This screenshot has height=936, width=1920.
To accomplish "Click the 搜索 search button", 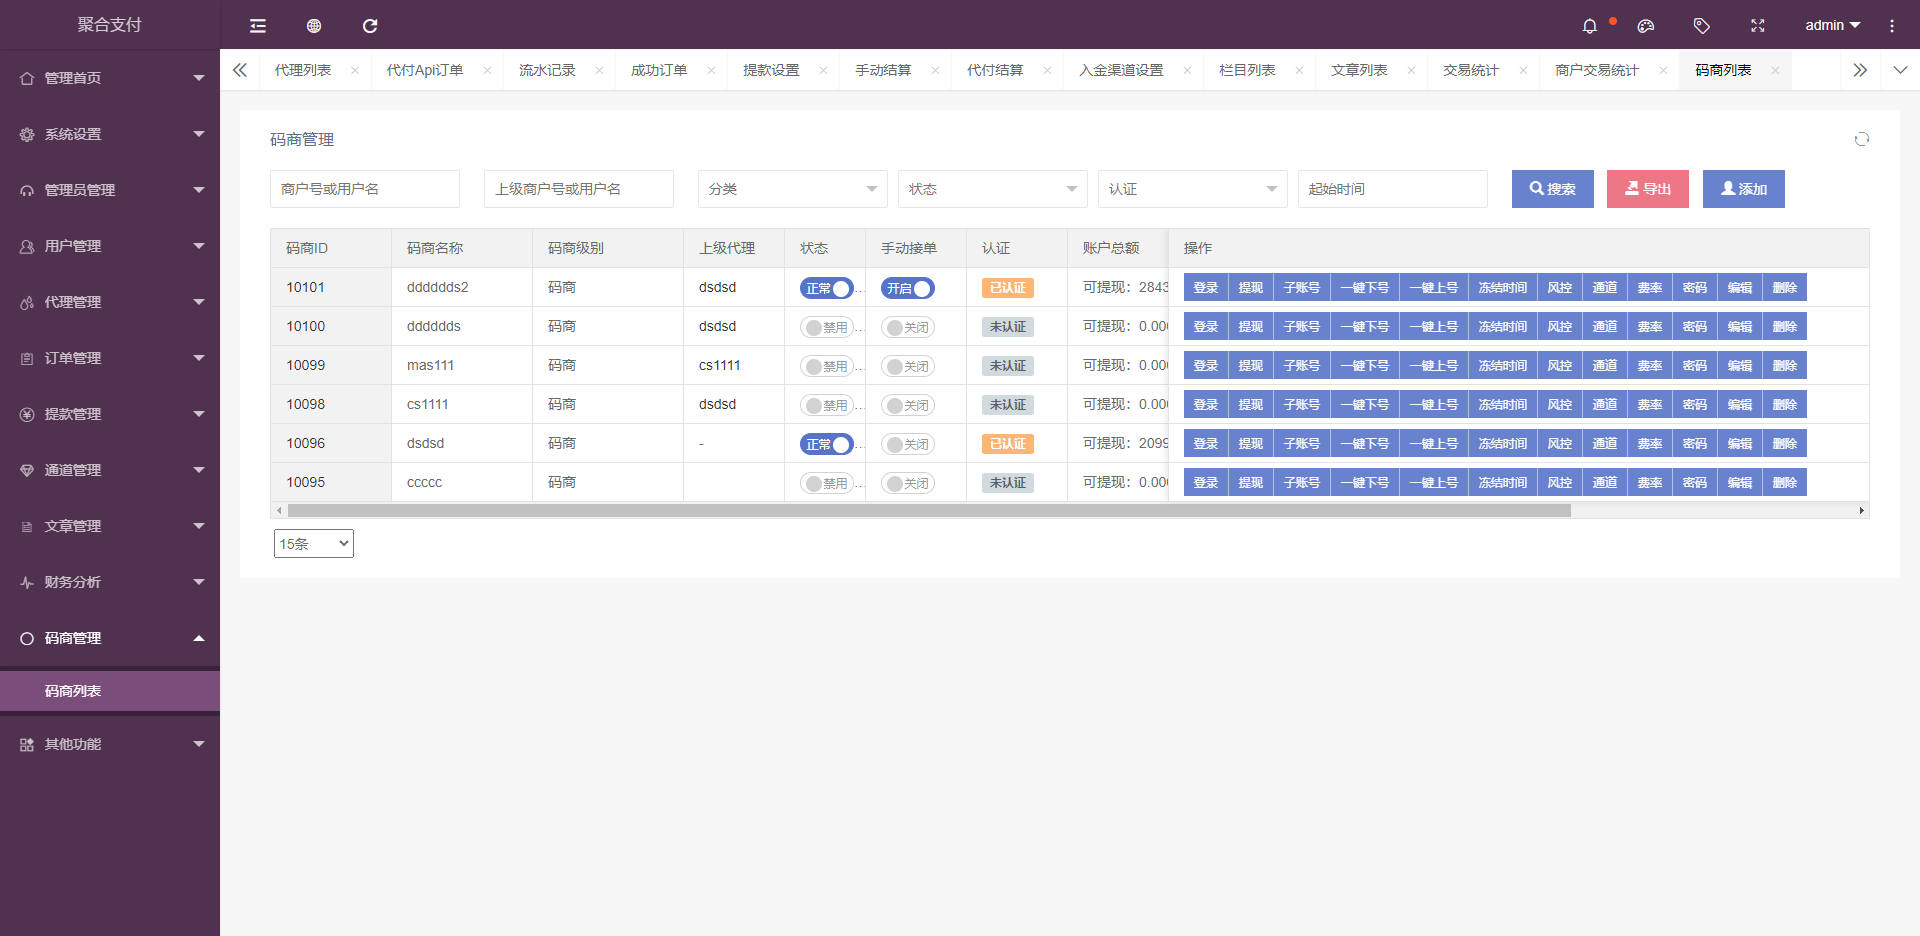I will click(x=1553, y=189).
